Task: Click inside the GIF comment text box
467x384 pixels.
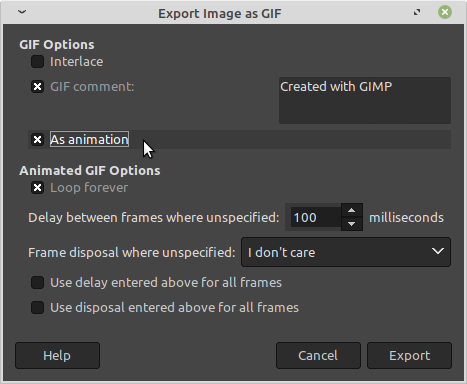Action: click(365, 100)
